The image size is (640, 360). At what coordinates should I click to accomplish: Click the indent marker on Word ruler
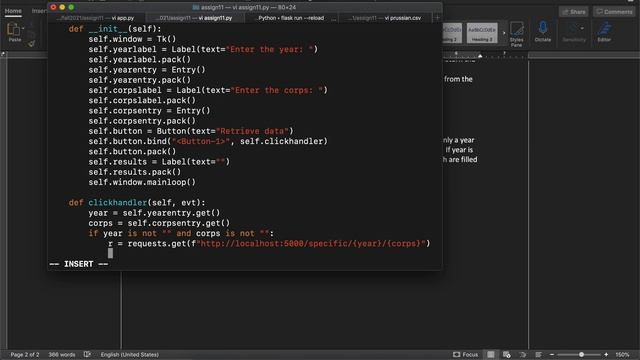tap(480, 55)
